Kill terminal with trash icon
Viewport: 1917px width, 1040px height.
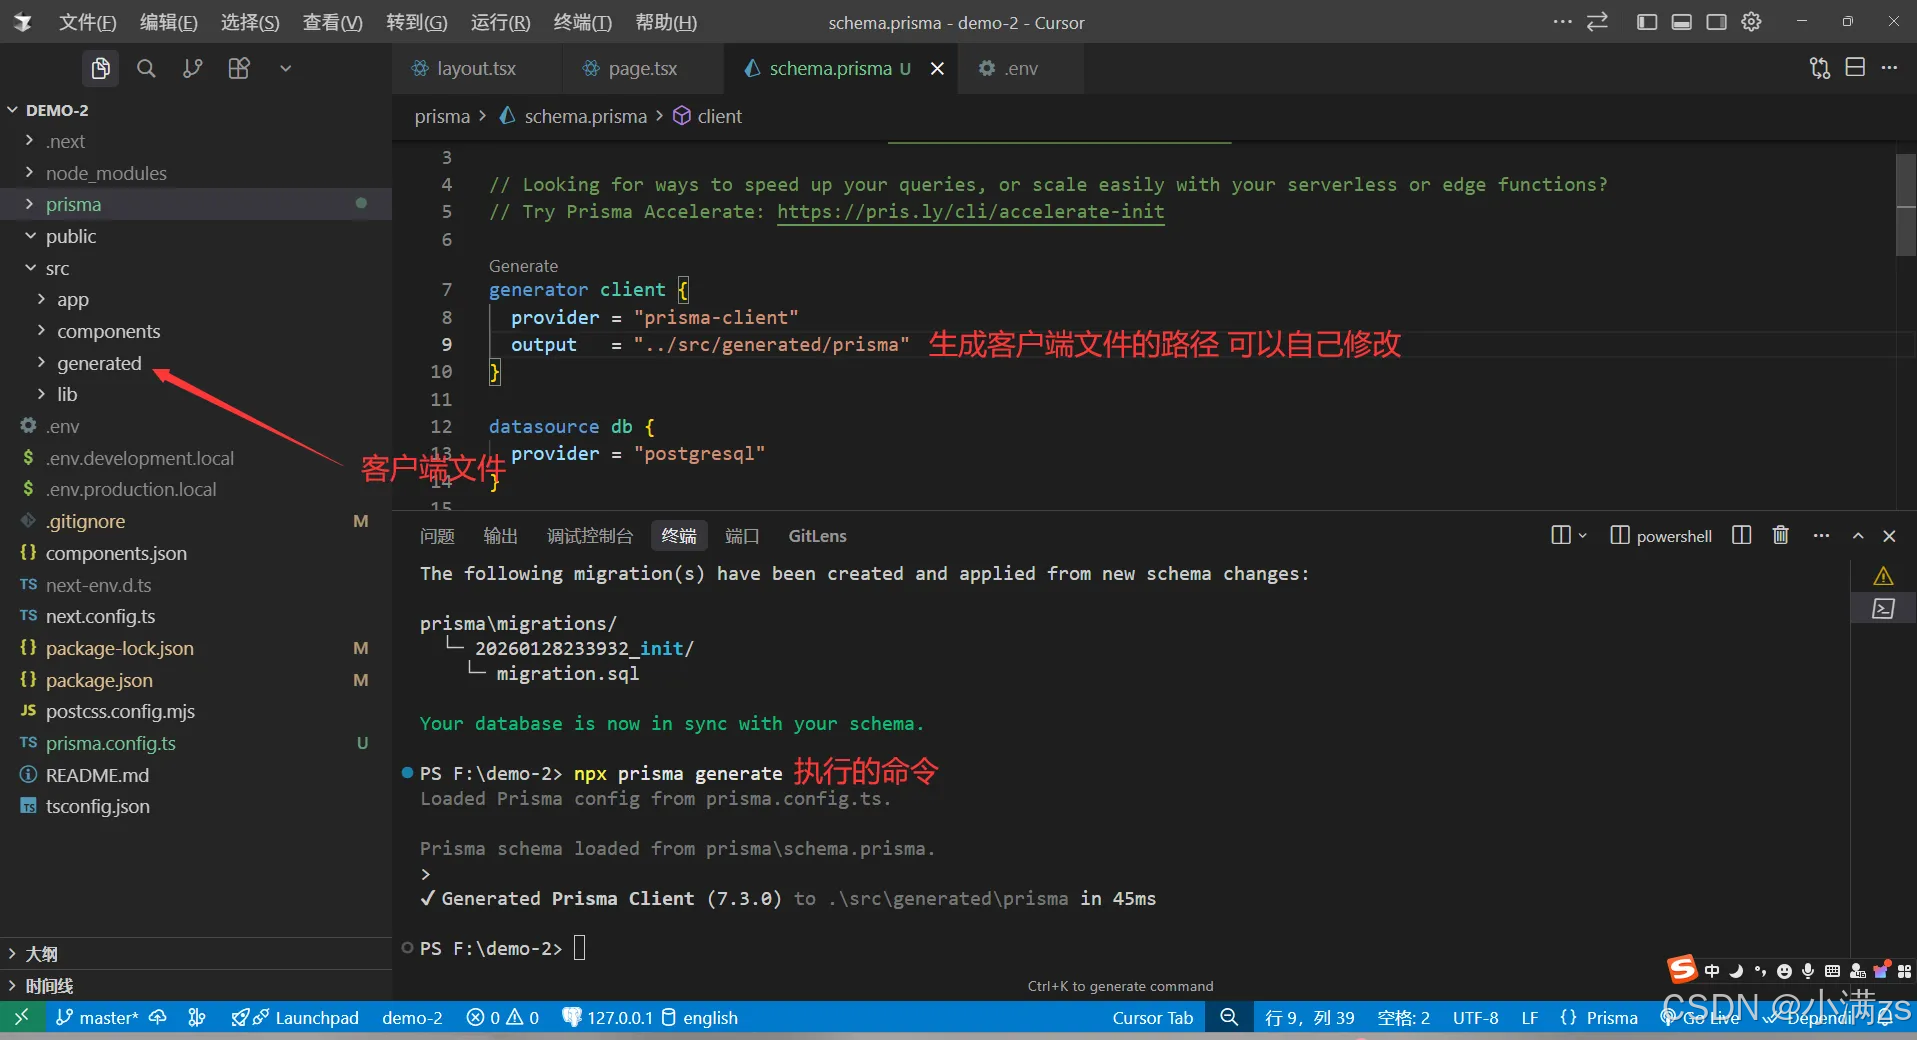click(1780, 535)
